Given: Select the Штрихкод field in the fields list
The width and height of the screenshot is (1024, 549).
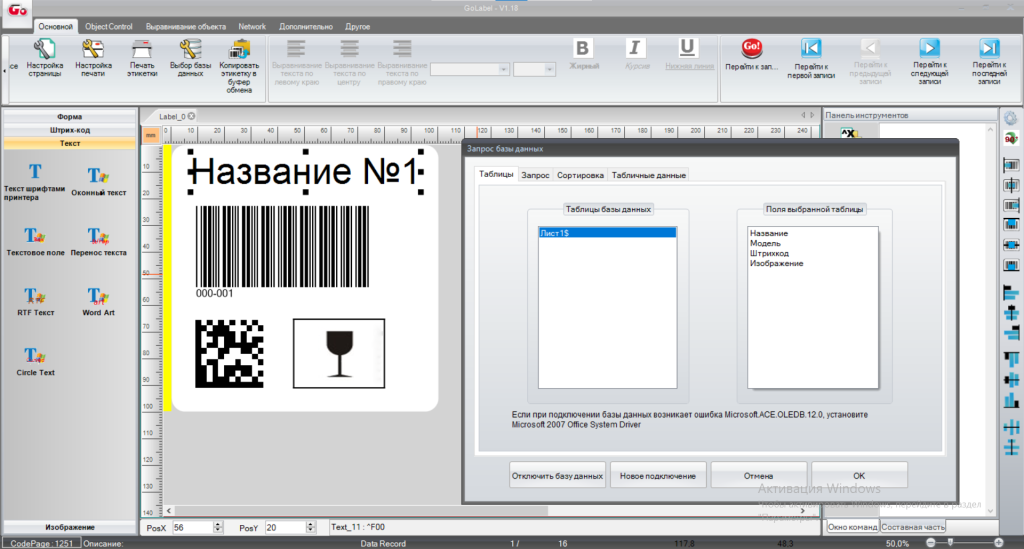Looking at the screenshot, I should [769, 253].
